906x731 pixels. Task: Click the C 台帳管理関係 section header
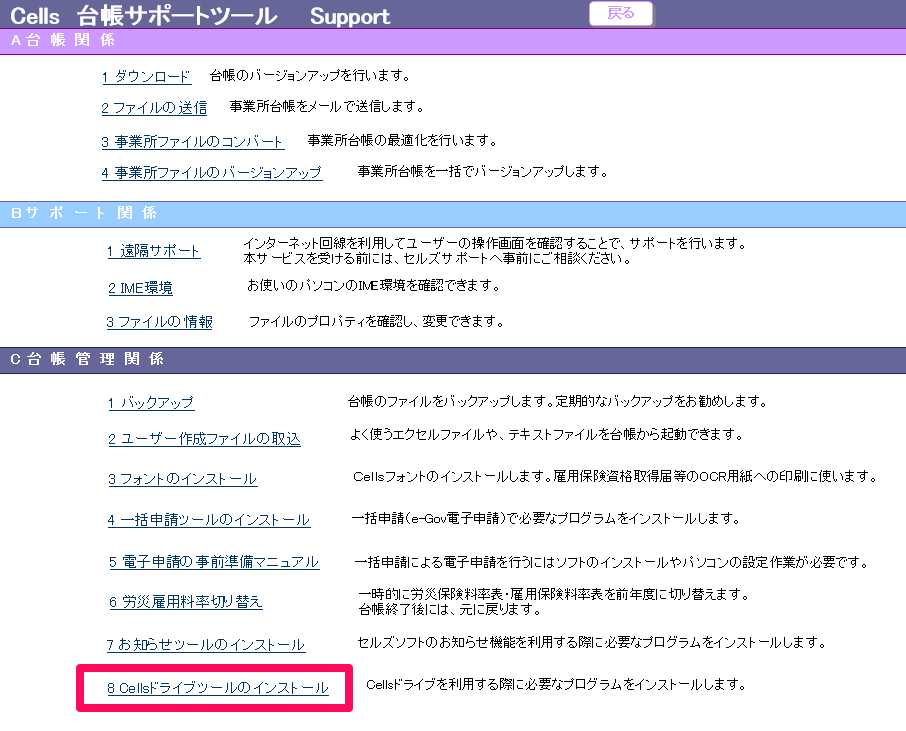pos(88,358)
